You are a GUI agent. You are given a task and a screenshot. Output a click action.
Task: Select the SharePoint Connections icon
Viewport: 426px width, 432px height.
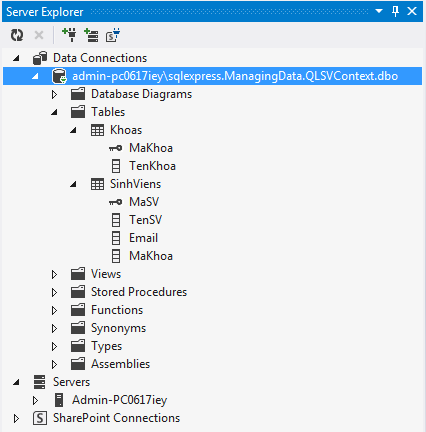tap(40, 418)
